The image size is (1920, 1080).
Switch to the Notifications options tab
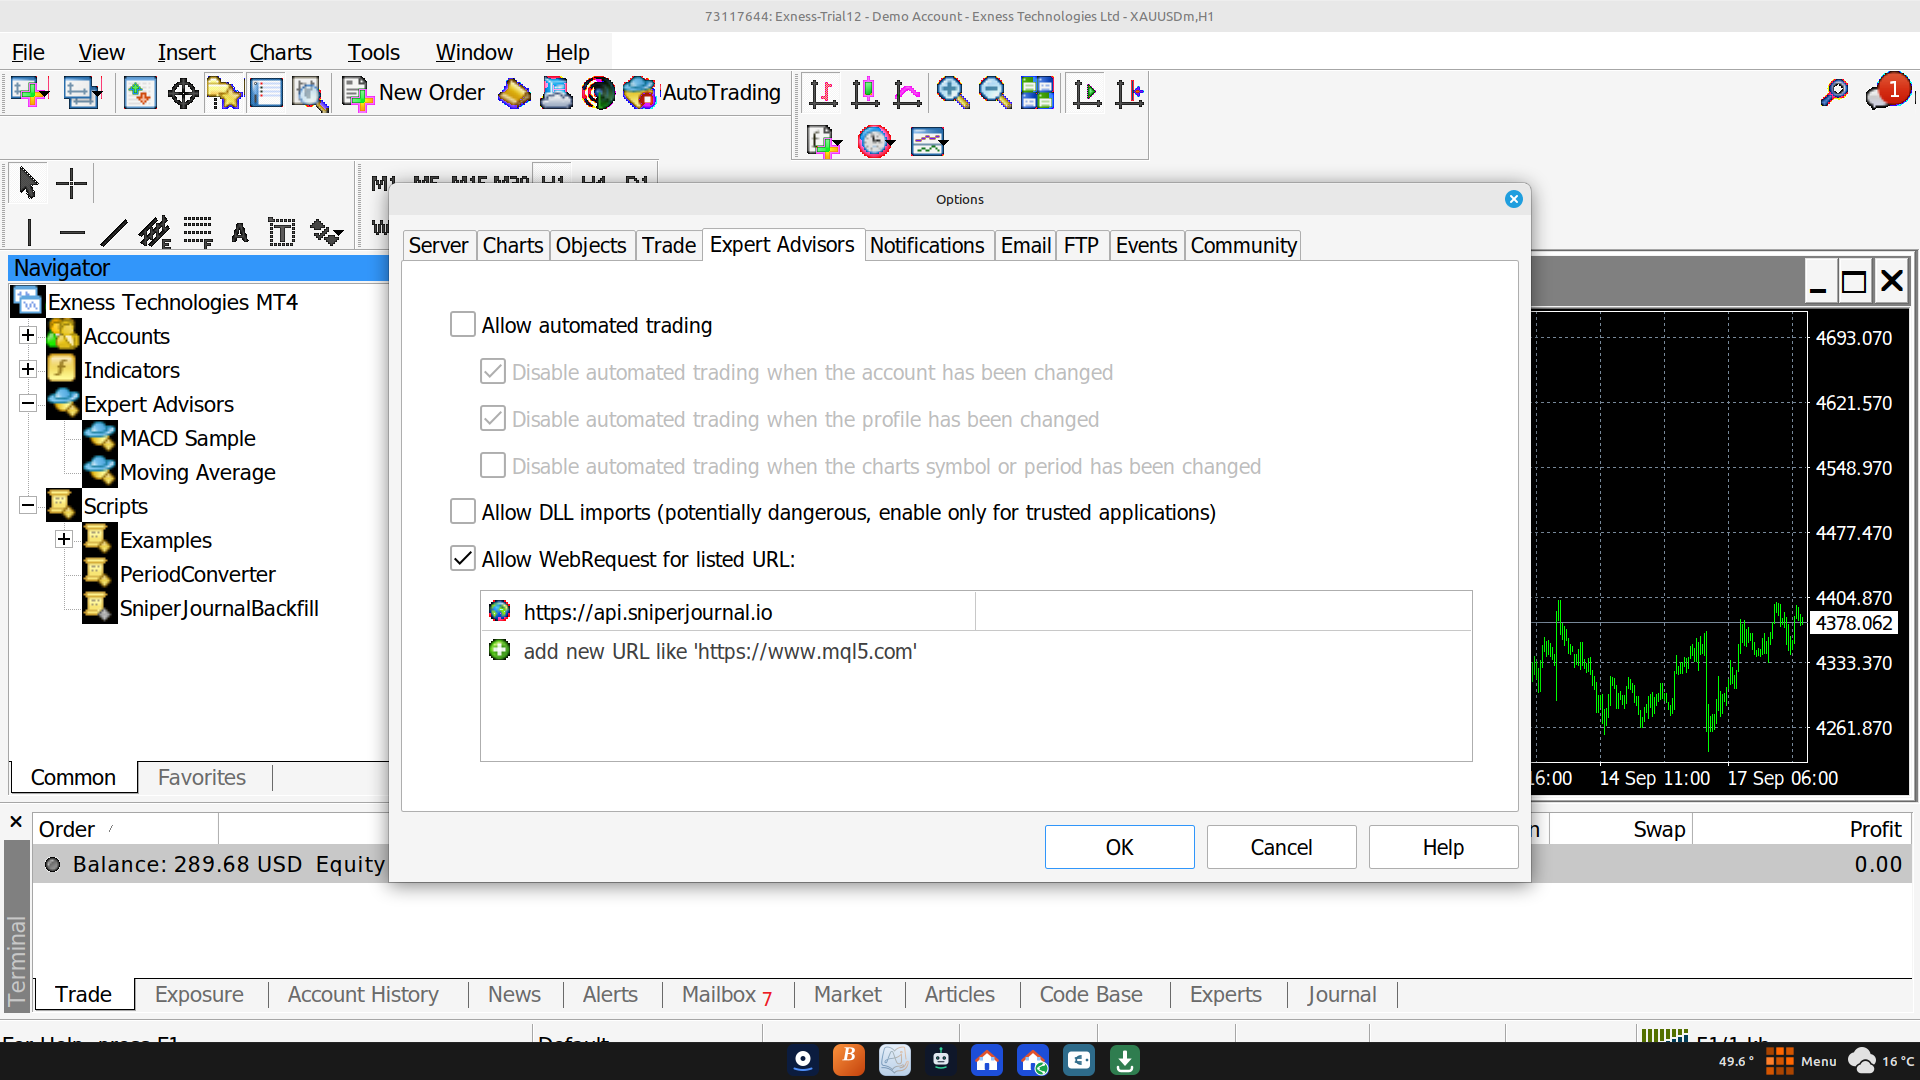click(x=927, y=246)
